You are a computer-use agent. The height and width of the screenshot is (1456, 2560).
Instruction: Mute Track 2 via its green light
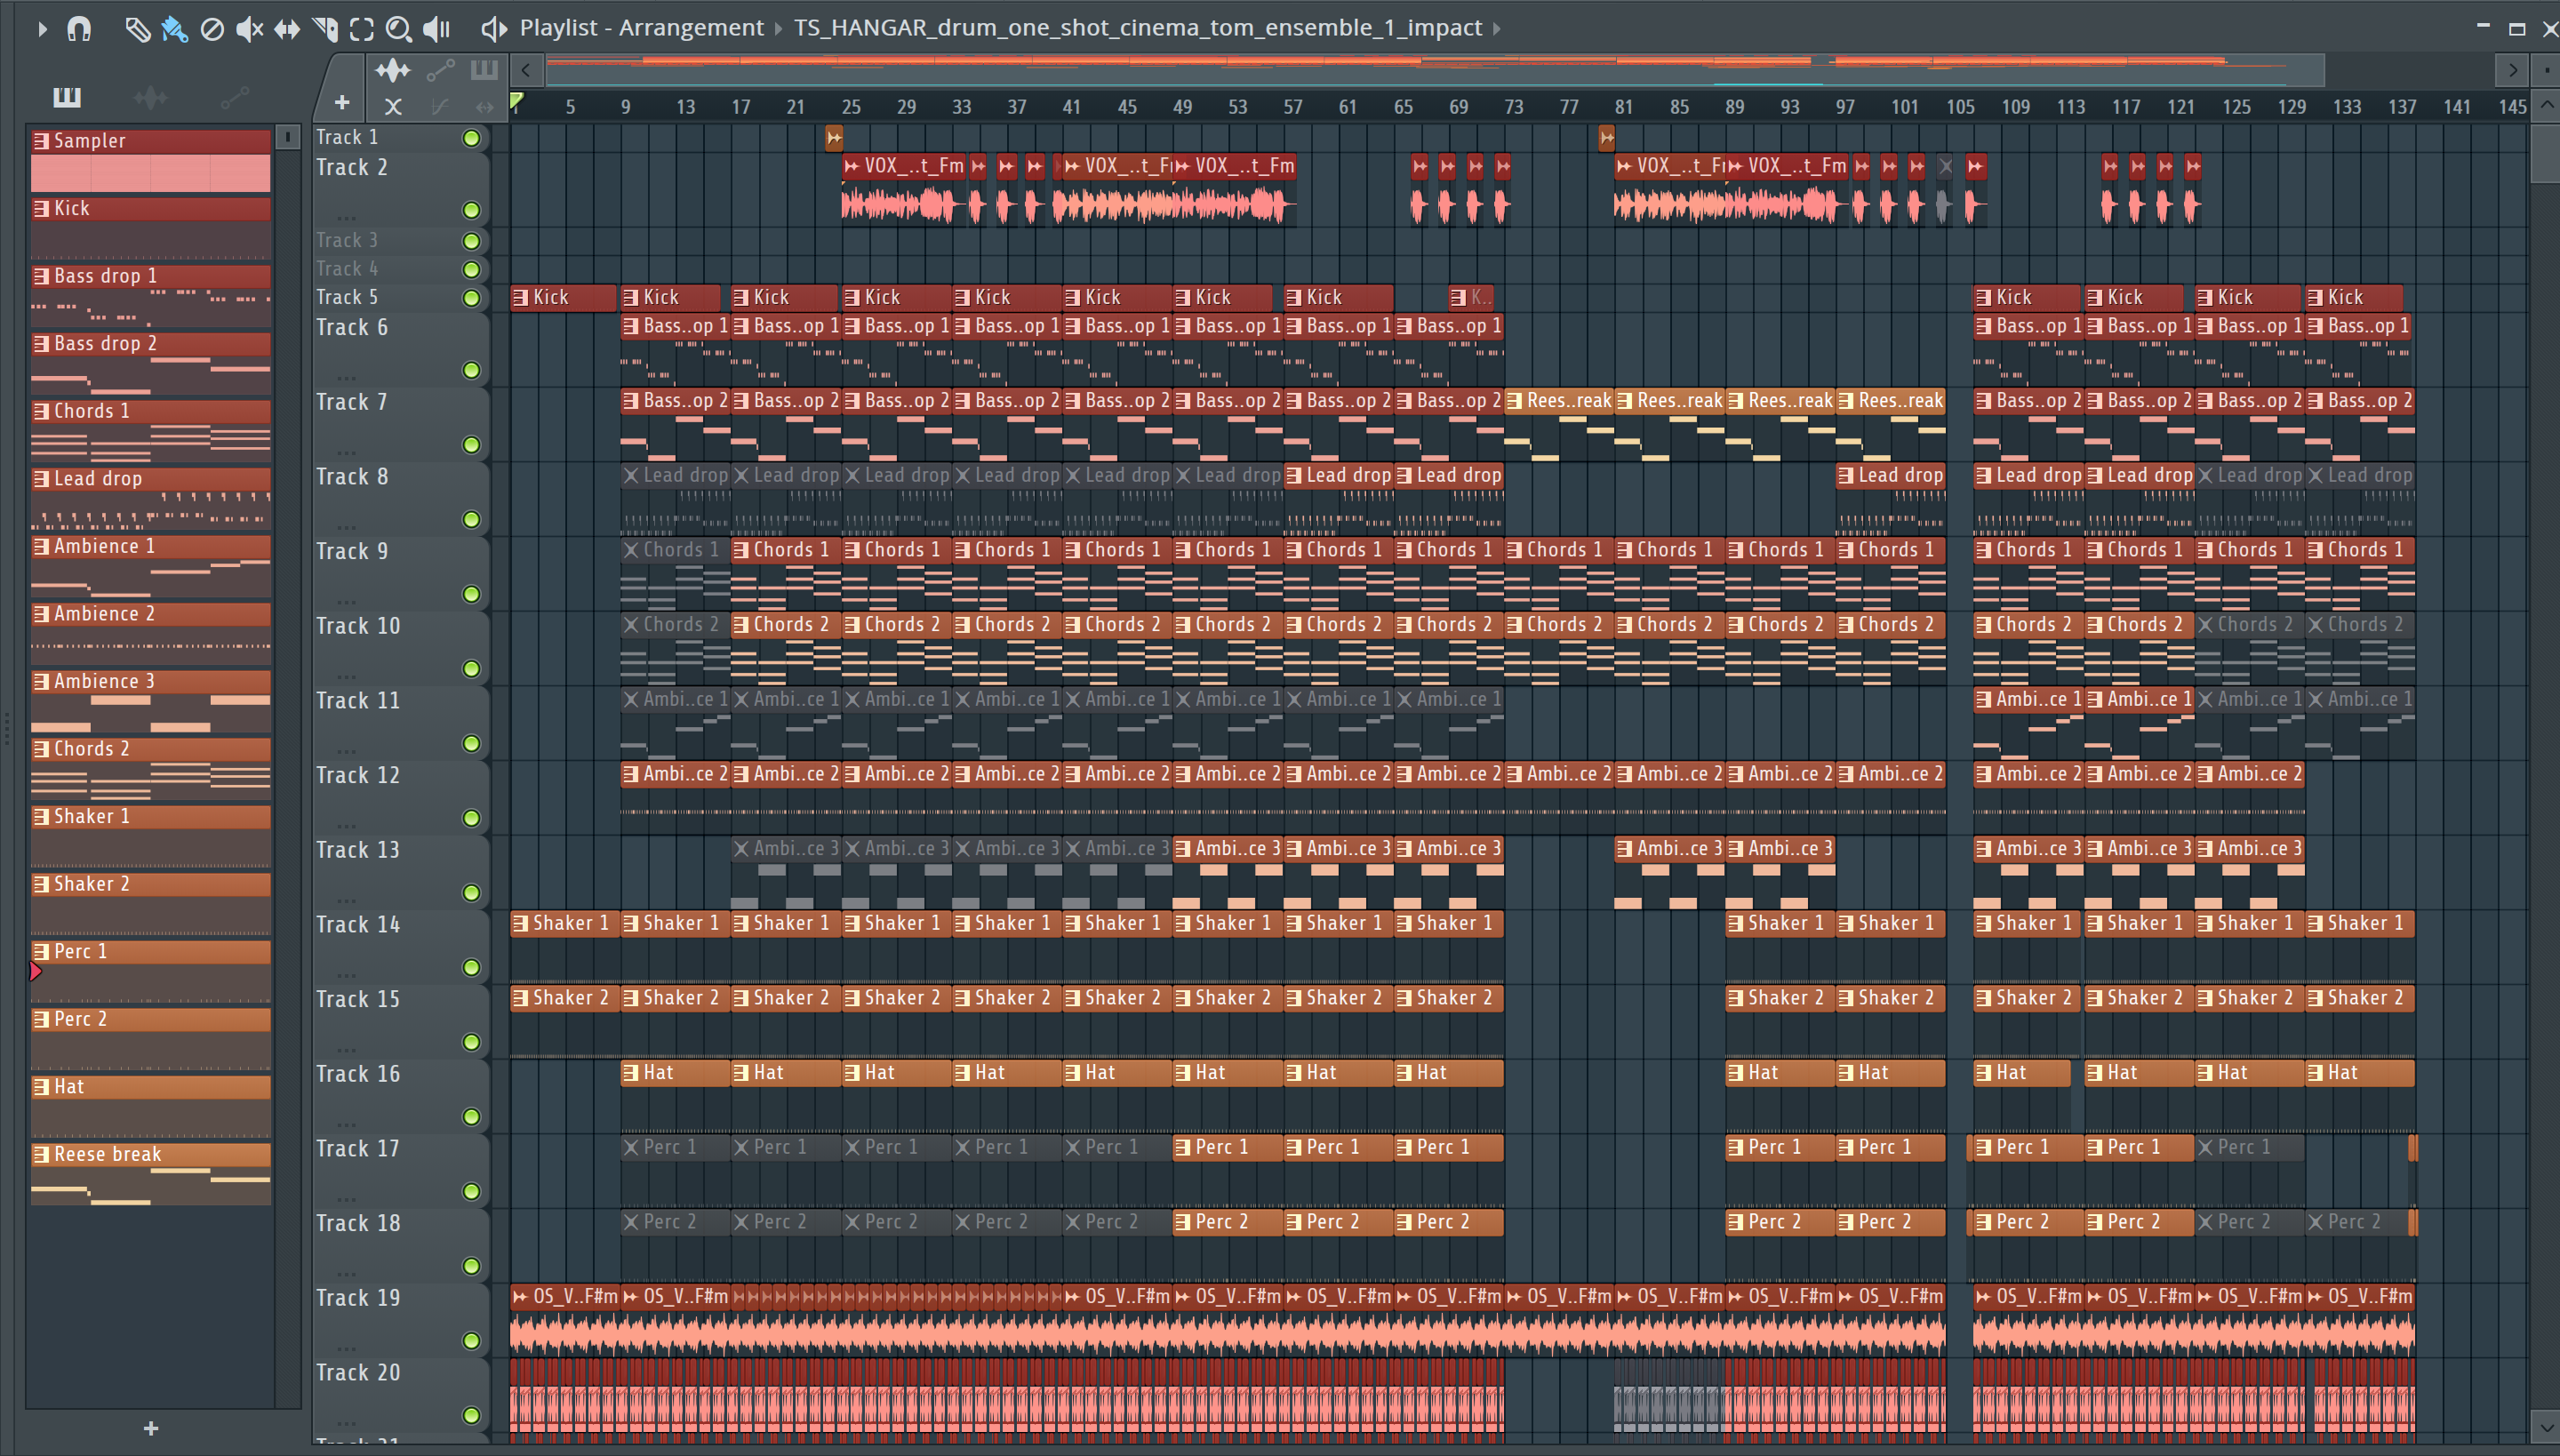click(472, 210)
